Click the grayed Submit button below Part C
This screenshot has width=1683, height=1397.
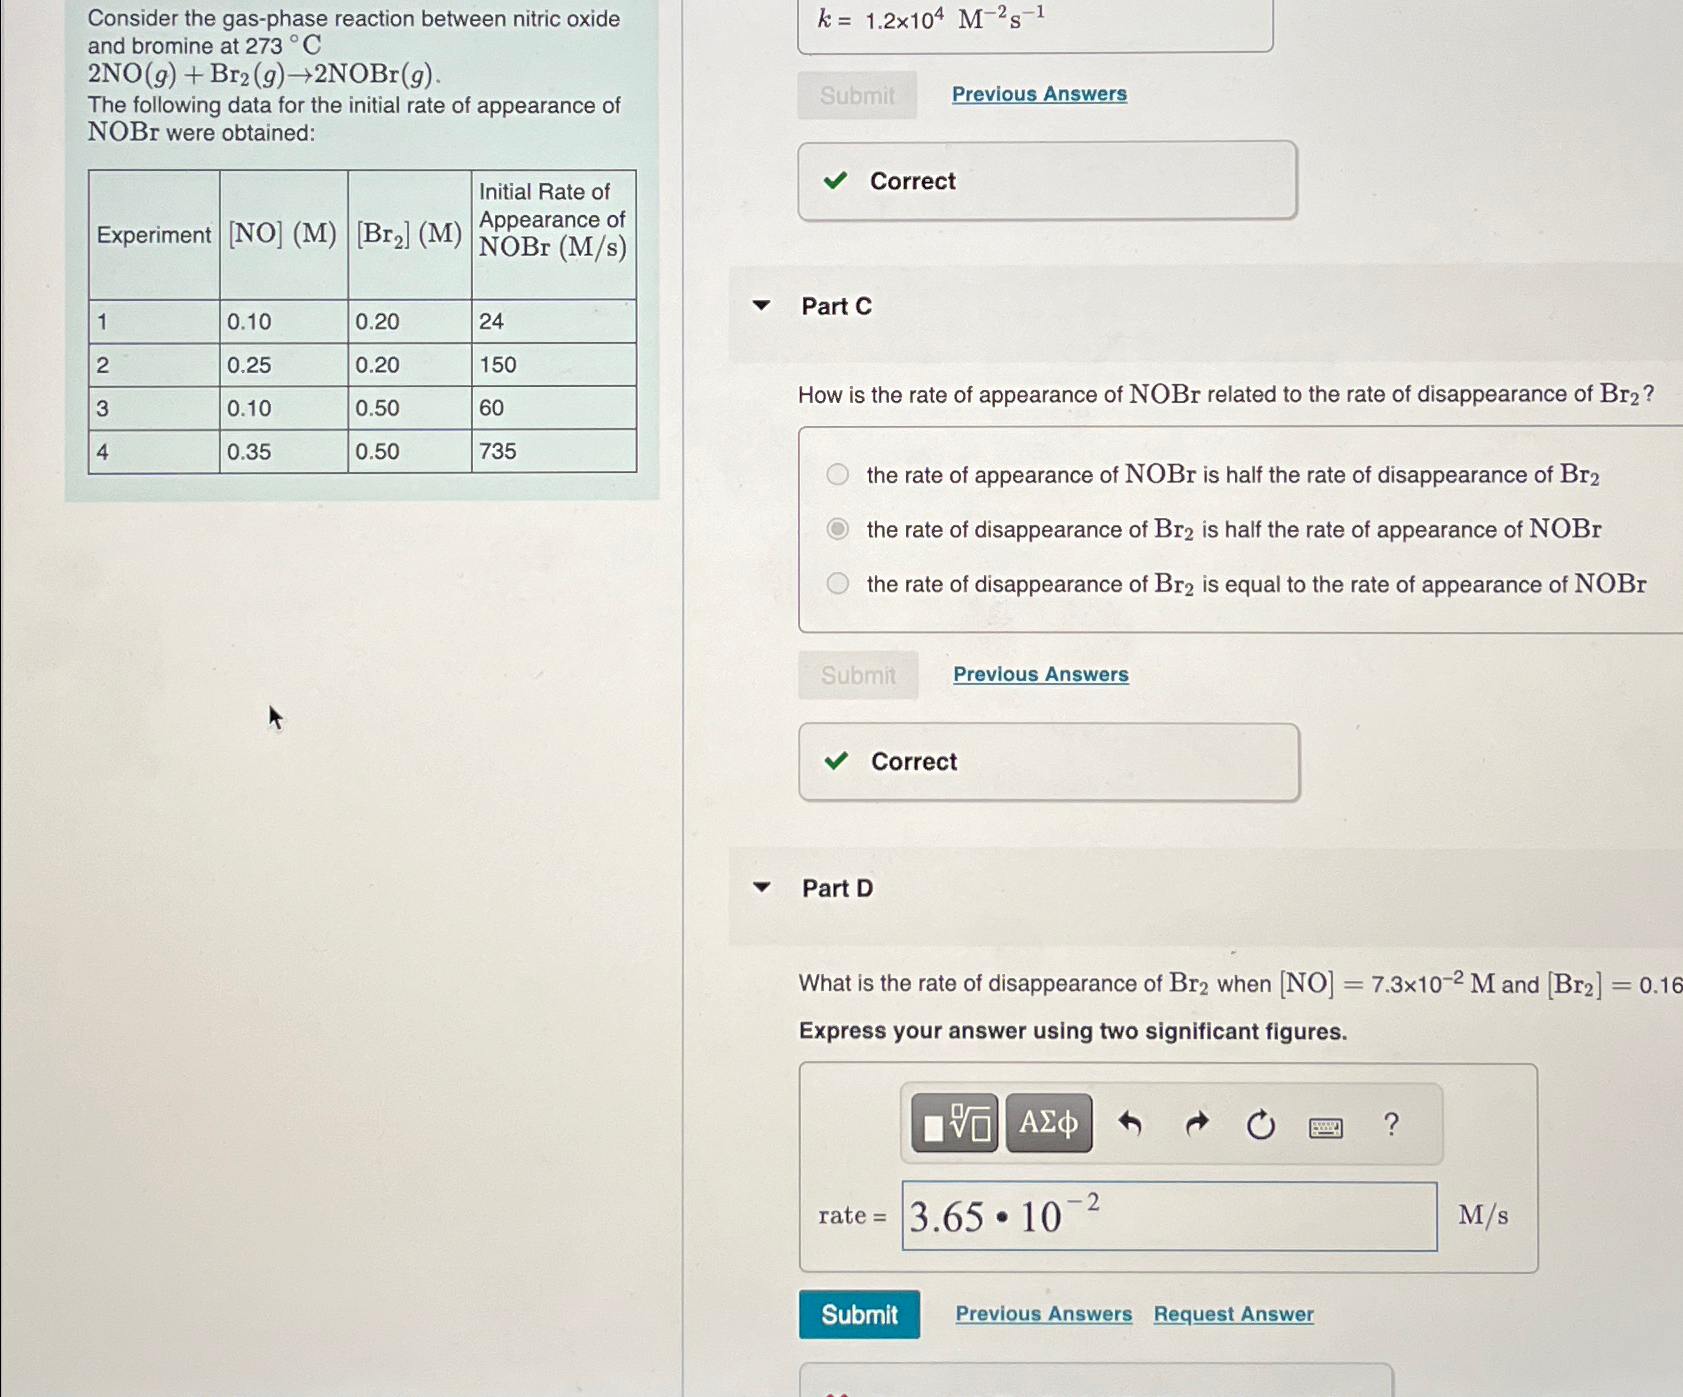click(x=858, y=675)
